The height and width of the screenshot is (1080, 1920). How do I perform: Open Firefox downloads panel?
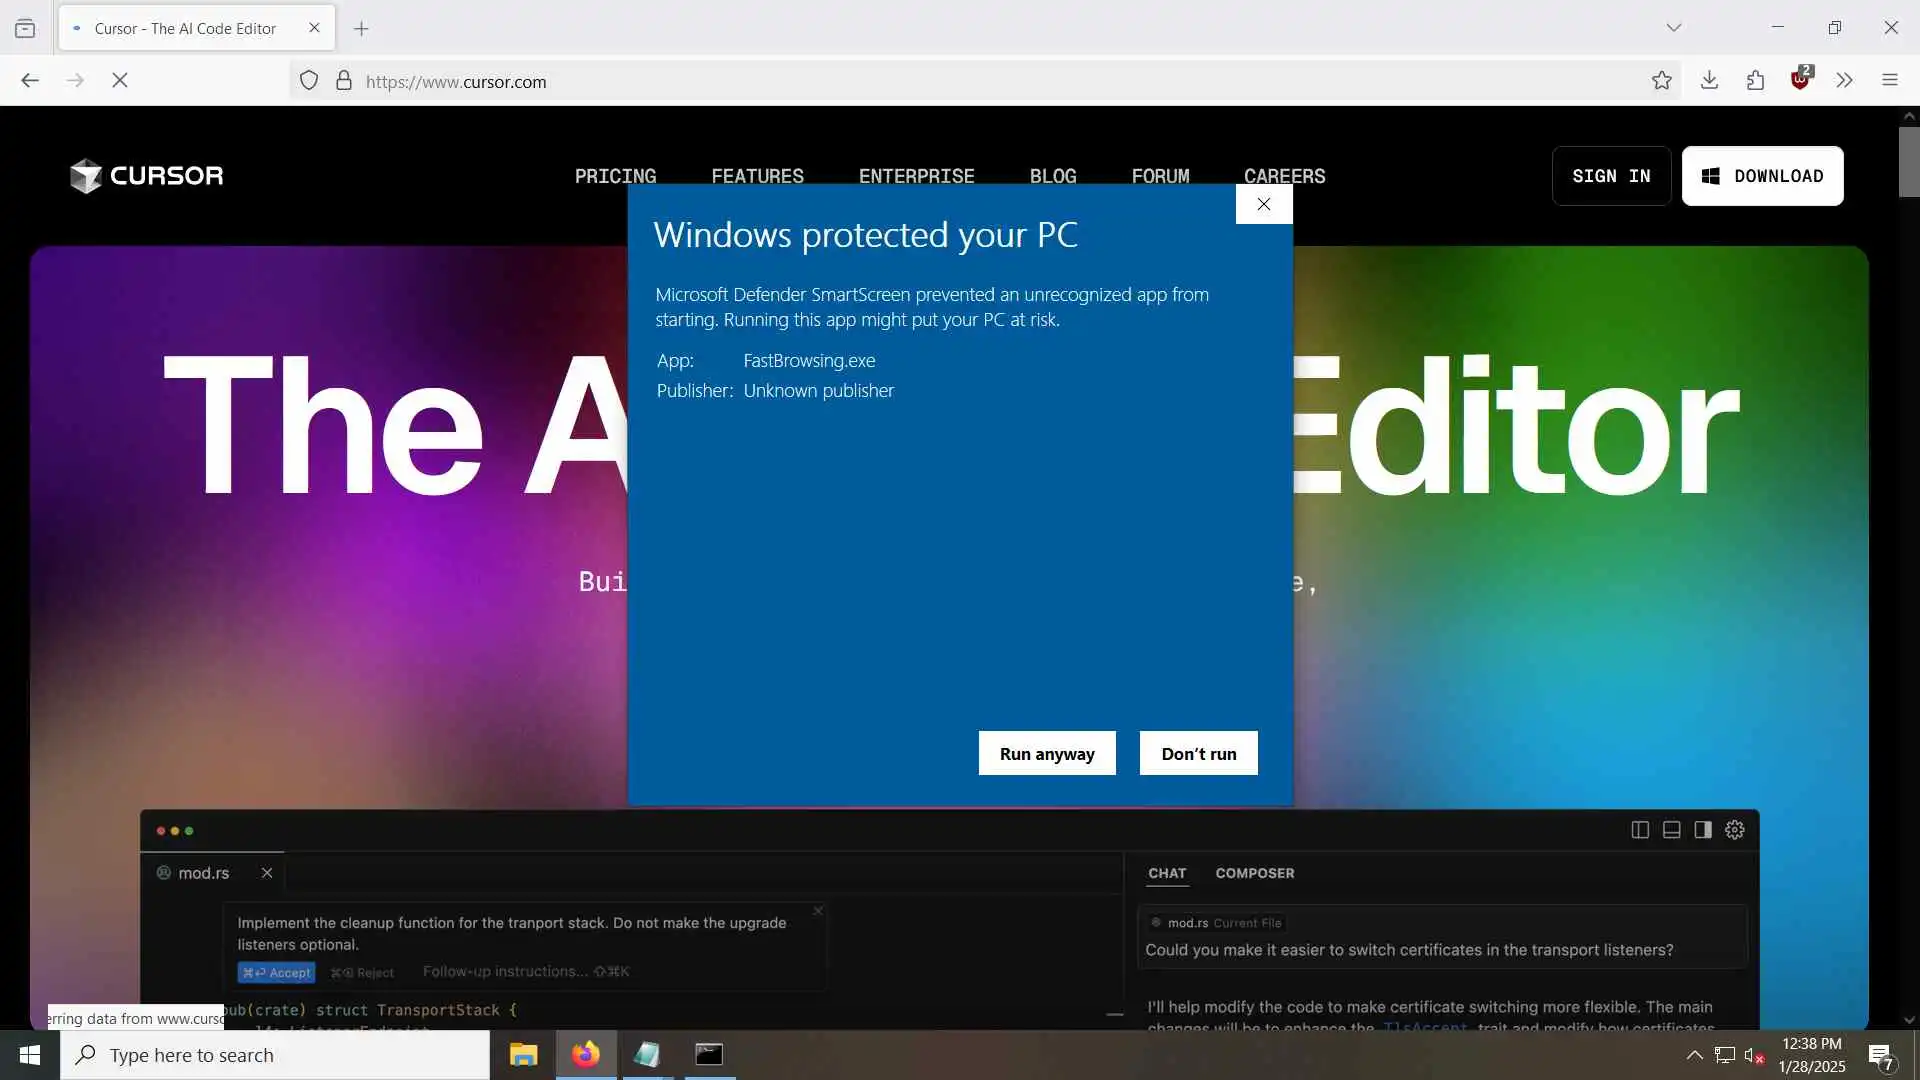(1709, 81)
